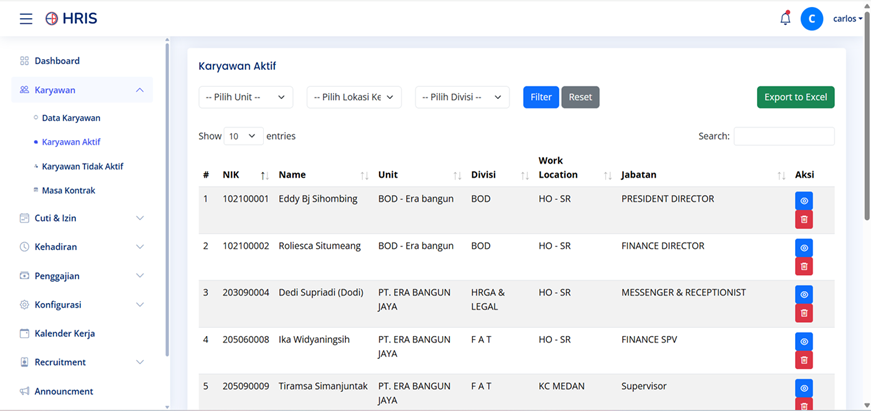Image resolution: width=871 pixels, height=411 pixels.
Task: View details of Tiramsa Simanjuntak
Action: (x=804, y=388)
